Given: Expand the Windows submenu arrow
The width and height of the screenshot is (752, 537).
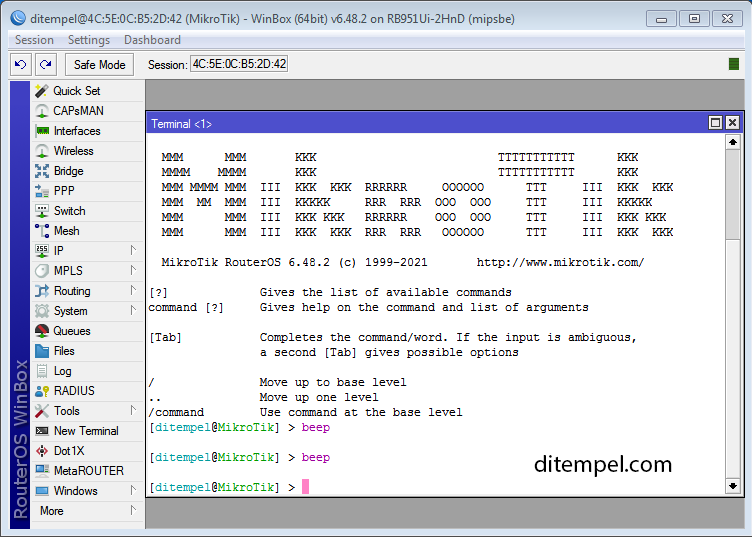Looking at the screenshot, I should 133,490.
